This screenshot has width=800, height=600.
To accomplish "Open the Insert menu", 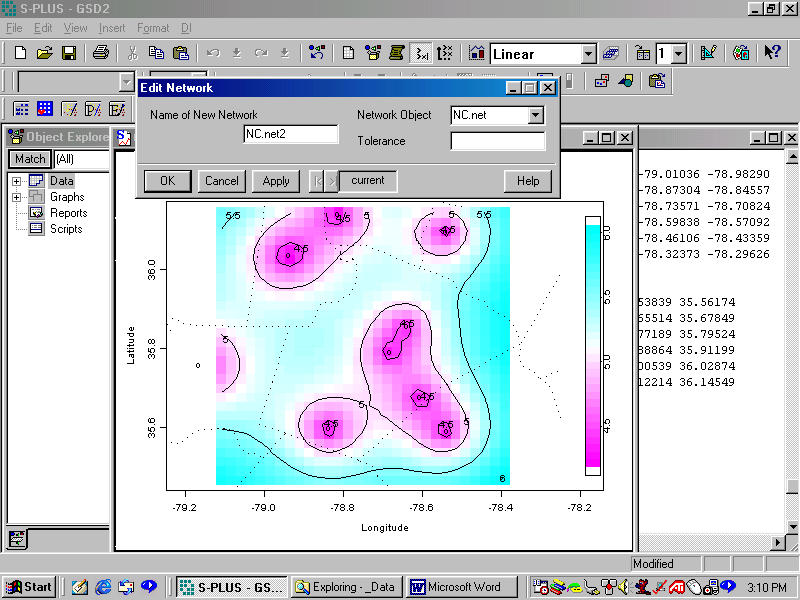I will pyautogui.click(x=112, y=28).
